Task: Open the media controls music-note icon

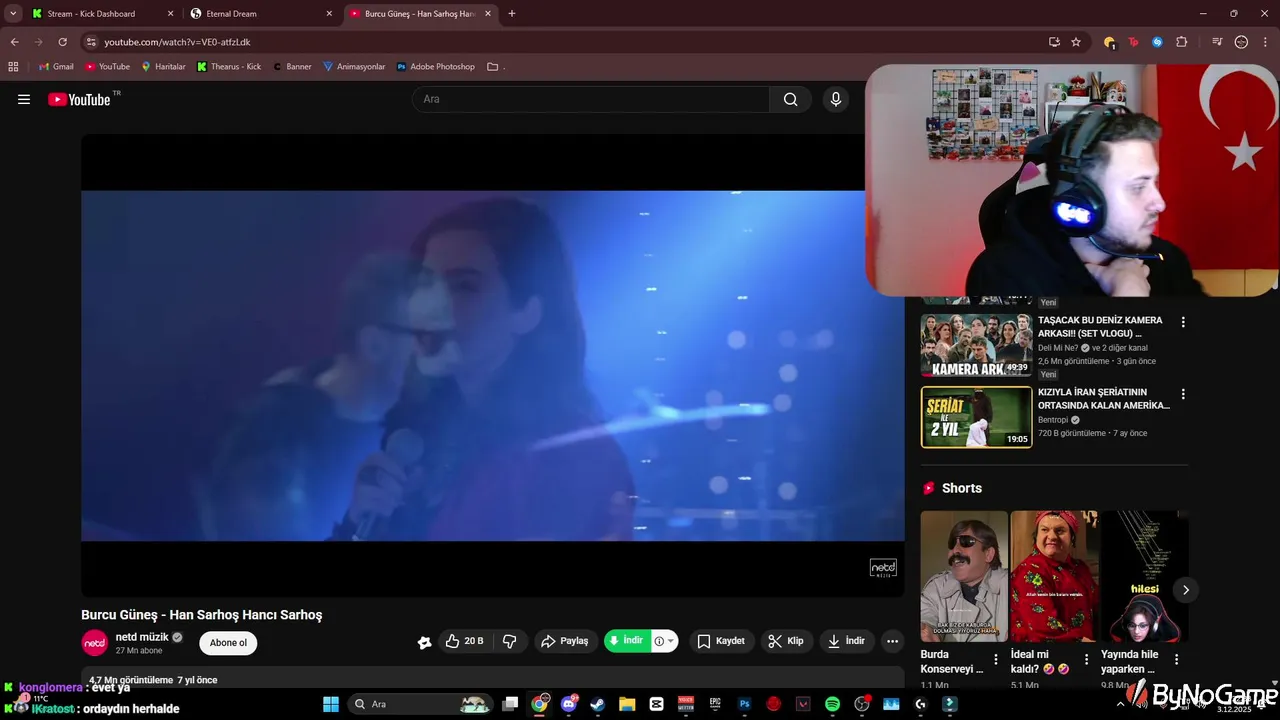Action: tap(1217, 42)
